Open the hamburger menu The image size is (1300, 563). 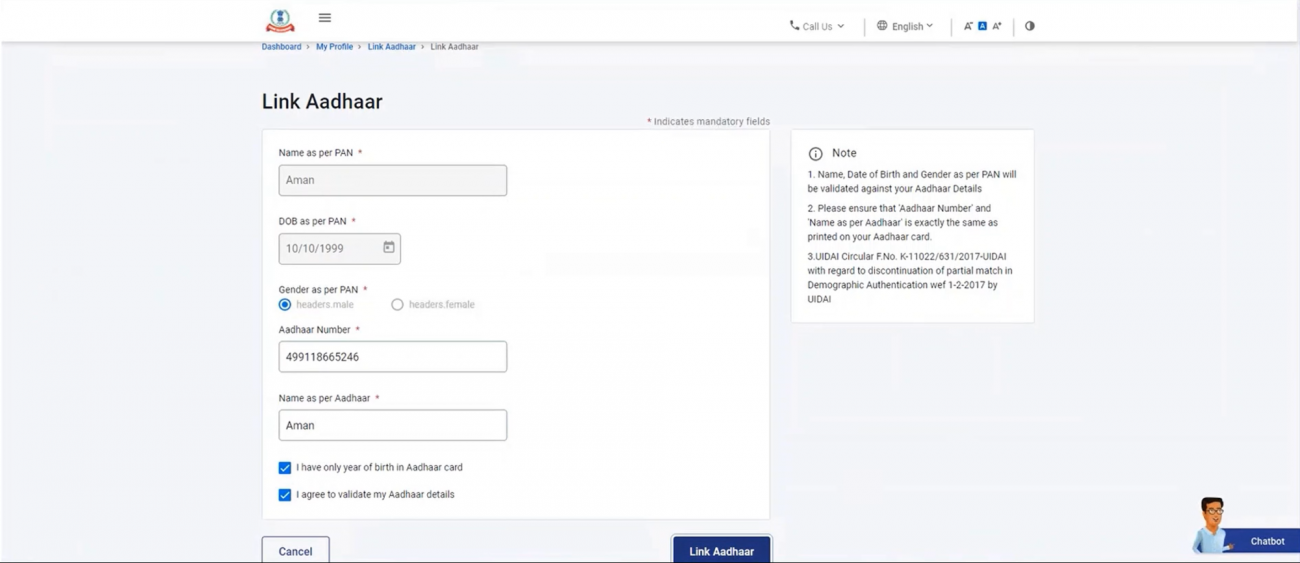coord(324,18)
